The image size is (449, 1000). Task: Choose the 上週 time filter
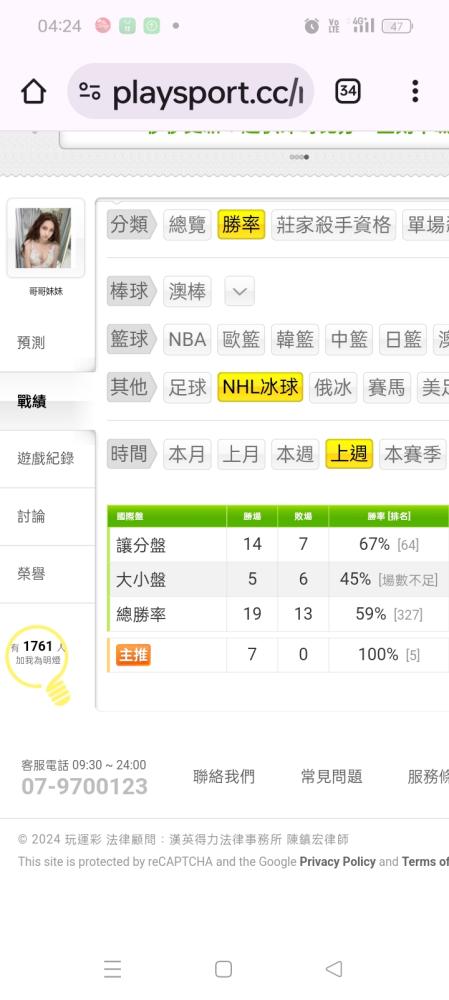click(349, 454)
